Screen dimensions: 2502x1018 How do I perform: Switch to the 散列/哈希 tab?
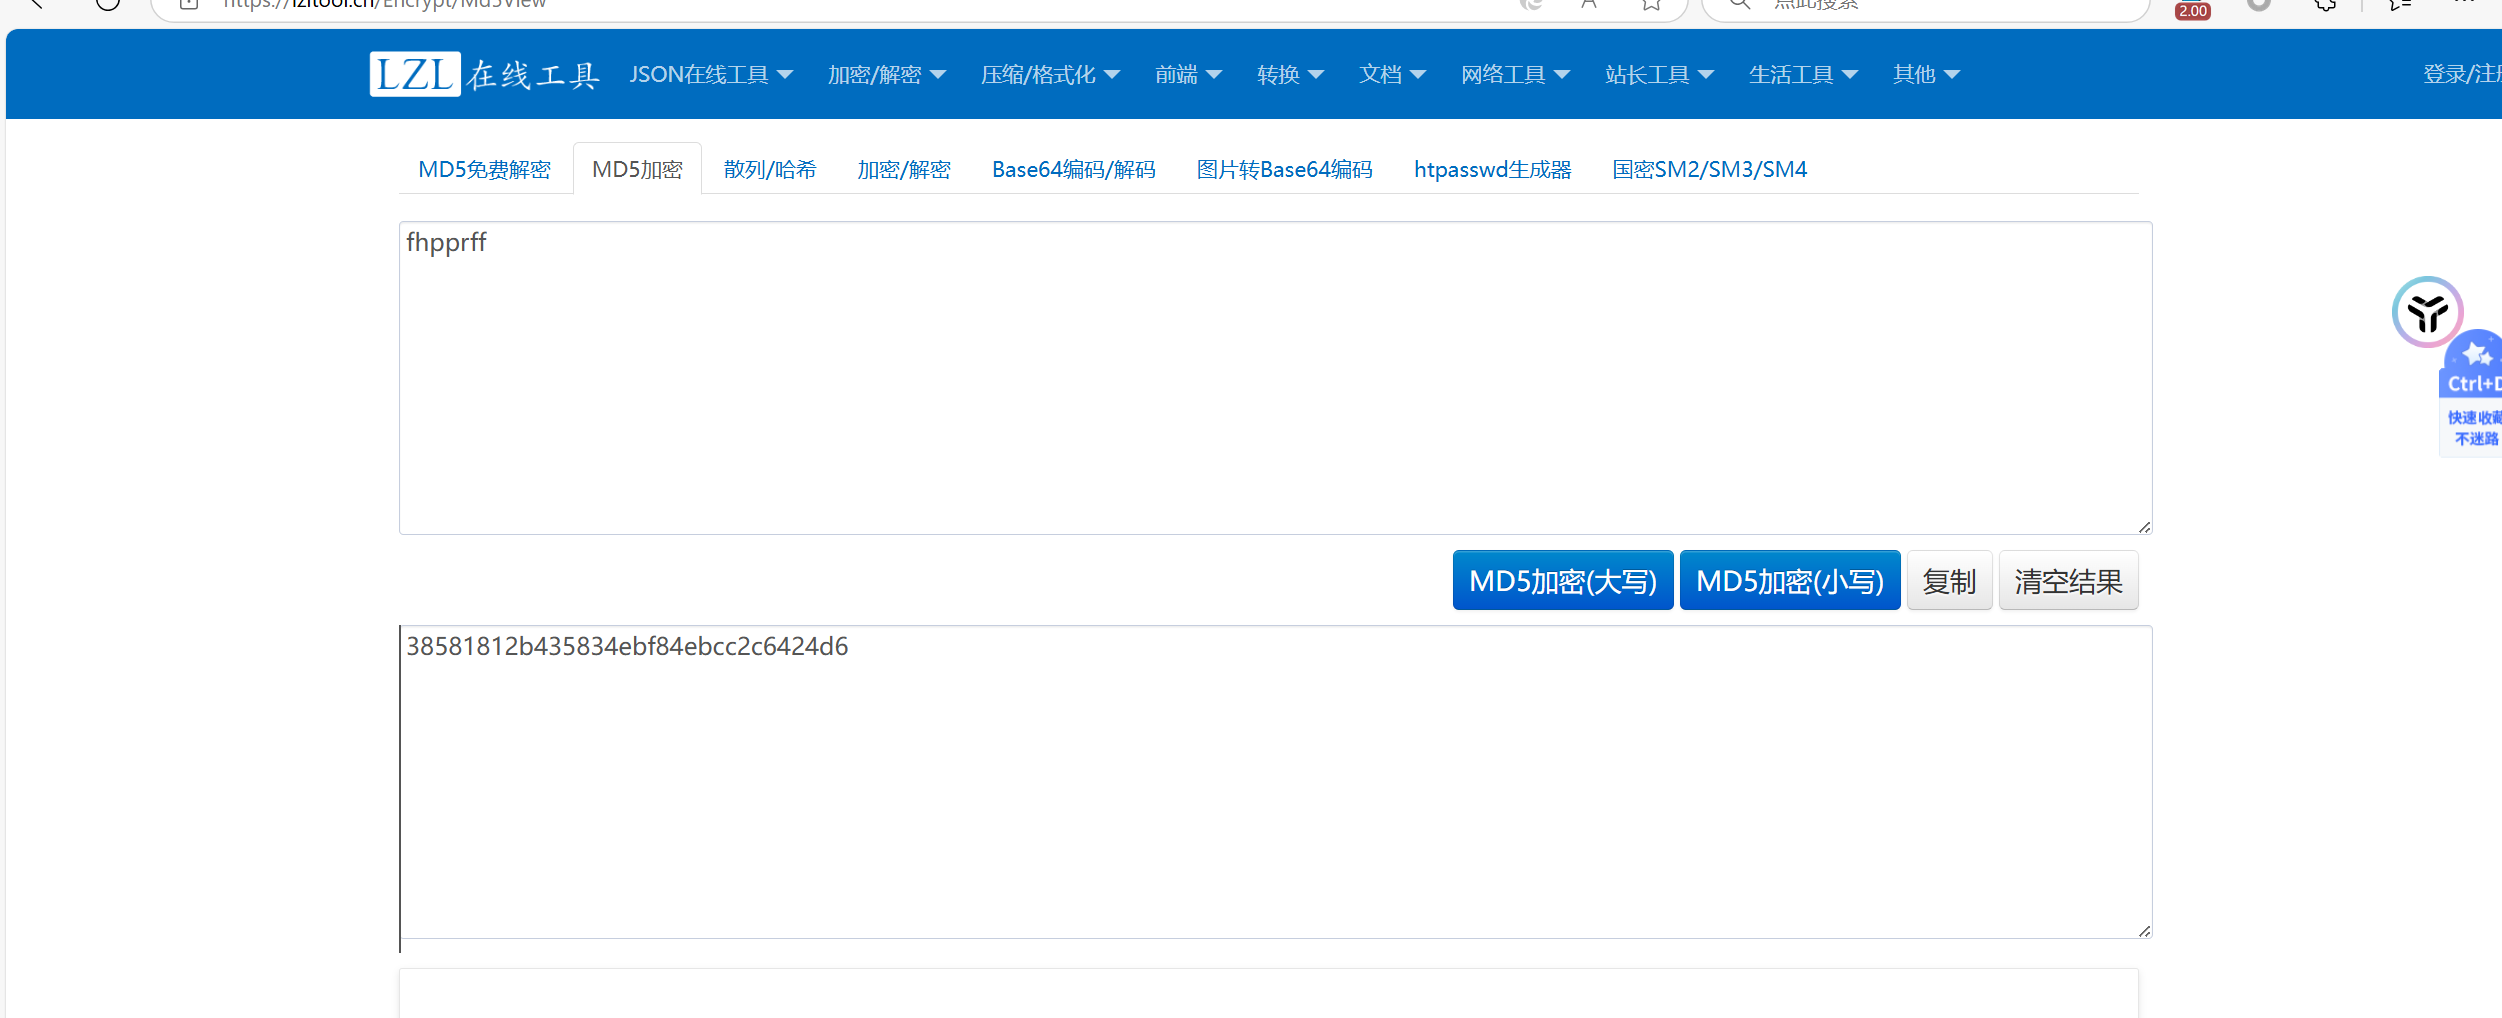(770, 169)
